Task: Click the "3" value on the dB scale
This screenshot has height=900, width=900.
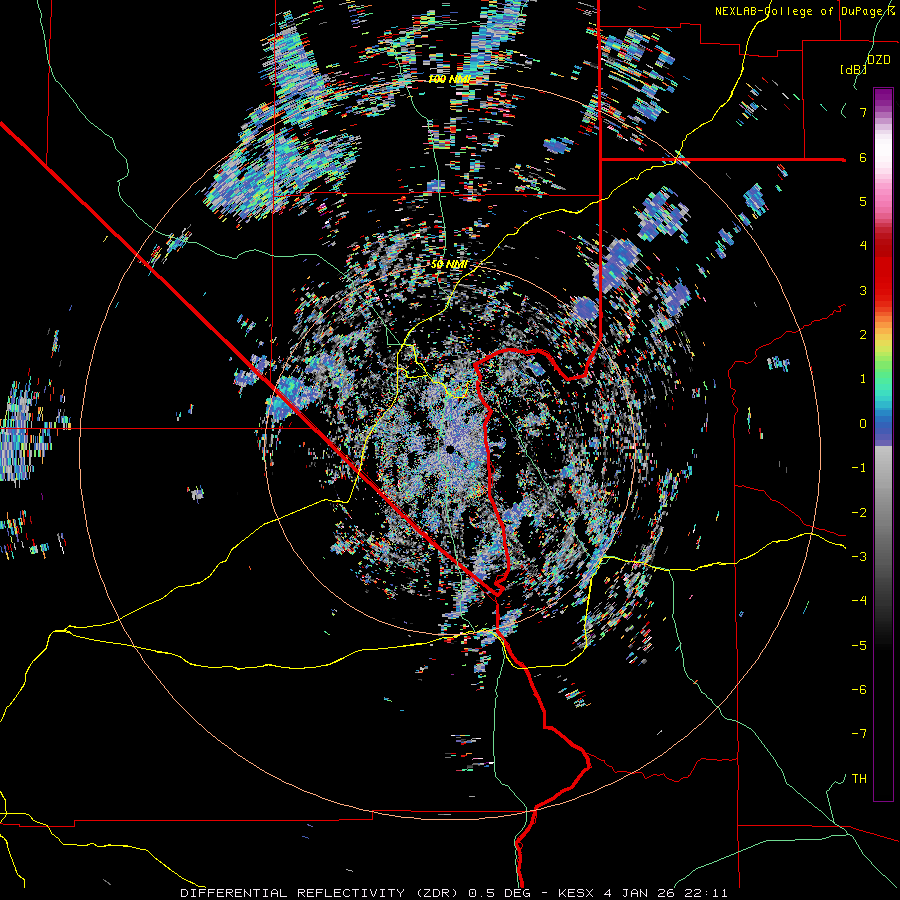Action: pyautogui.click(x=863, y=291)
